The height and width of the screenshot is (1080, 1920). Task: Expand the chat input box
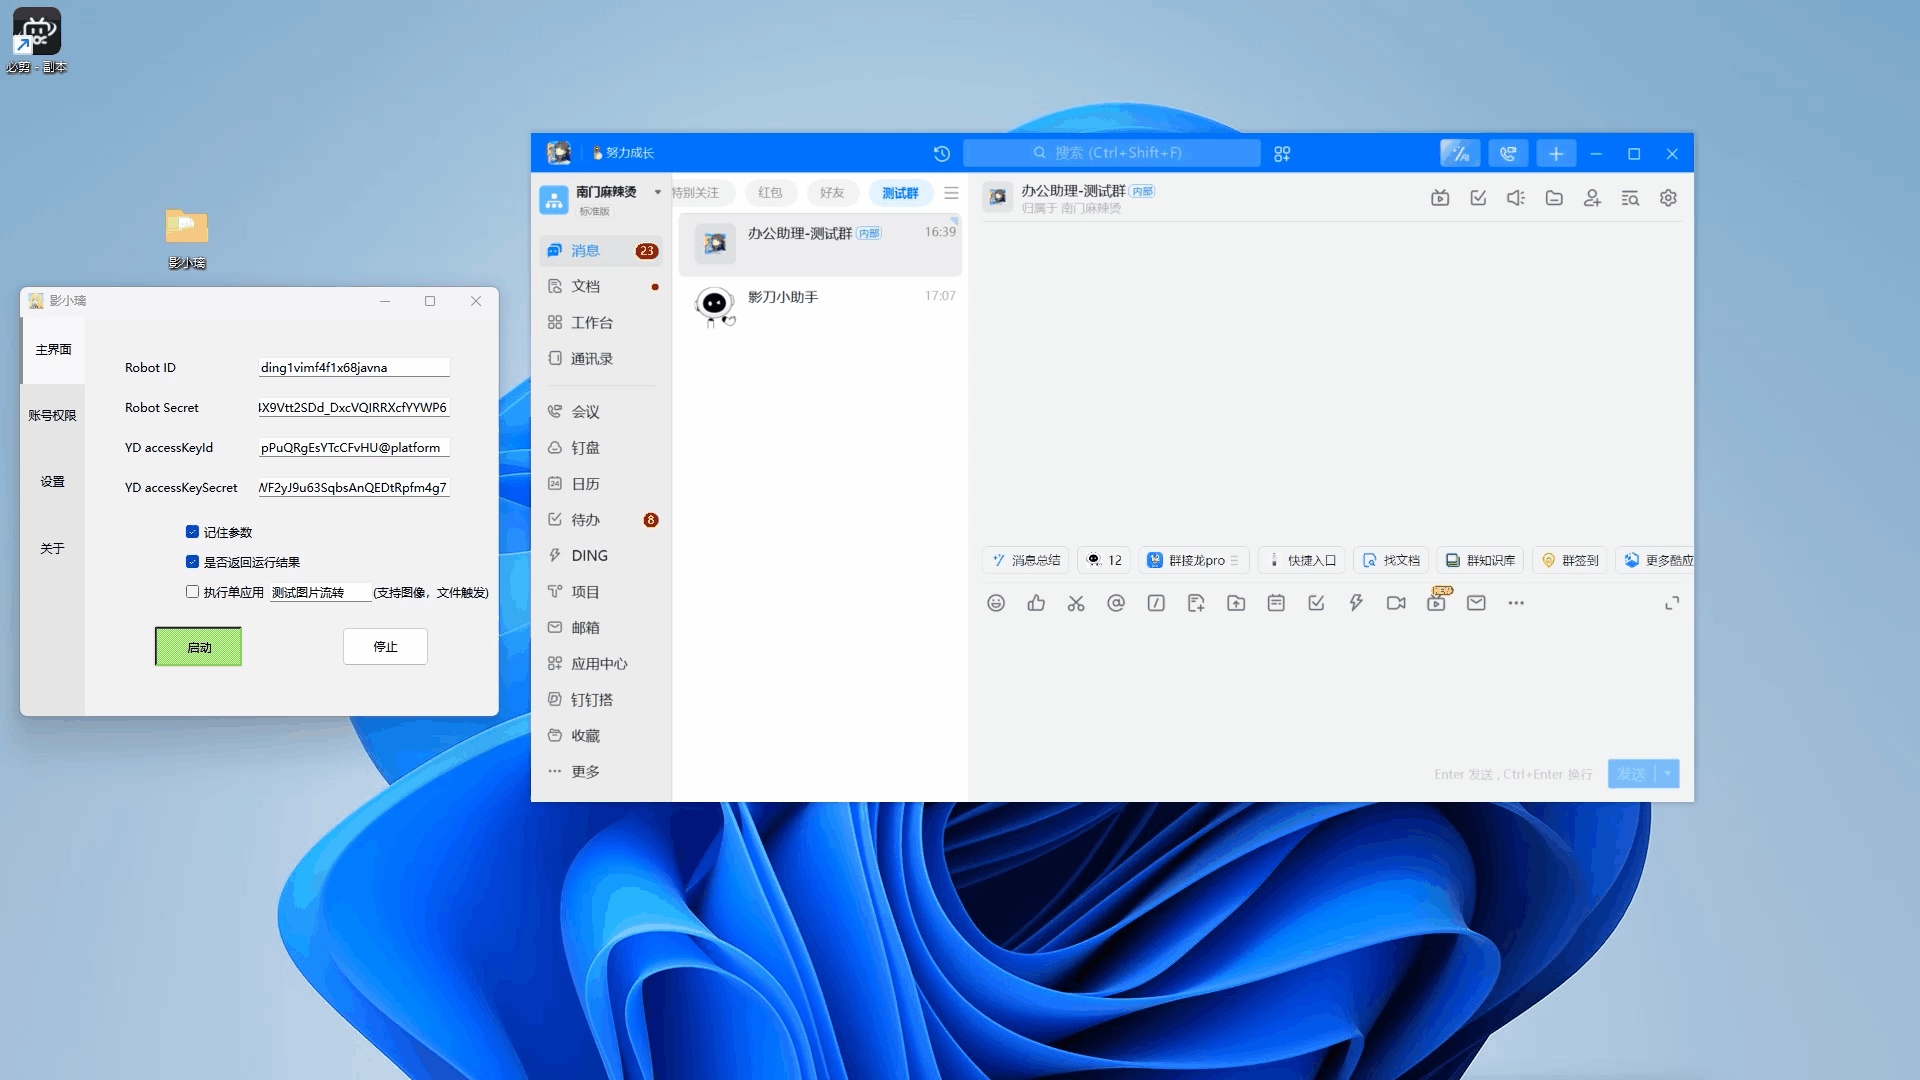(1672, 603)
